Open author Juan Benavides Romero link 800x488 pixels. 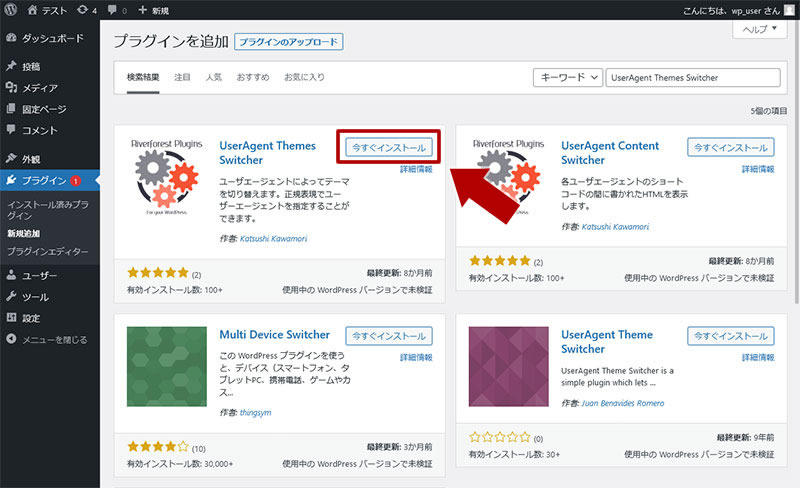coord(623,403)
